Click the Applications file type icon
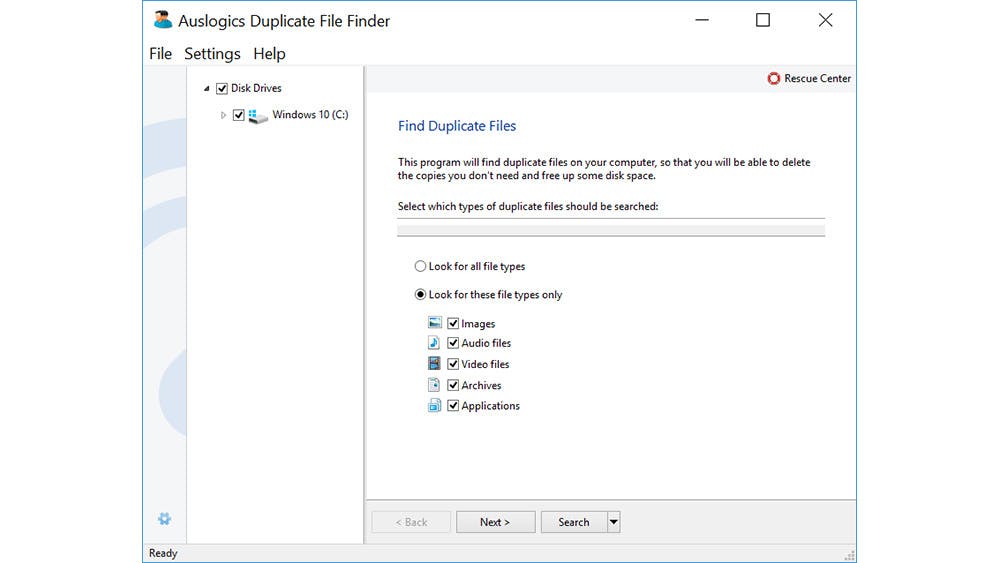This screenshot has width=1000, height=563. [x=434, y=406]
